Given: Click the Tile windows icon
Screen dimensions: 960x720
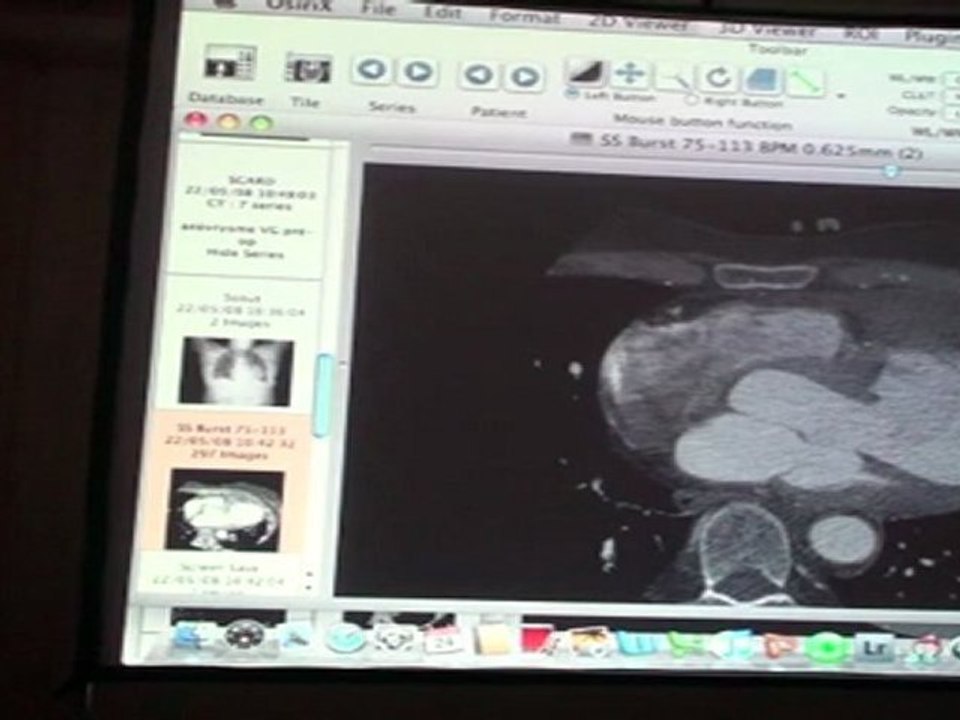Looking at the screenshot, I should pos(309,69).
